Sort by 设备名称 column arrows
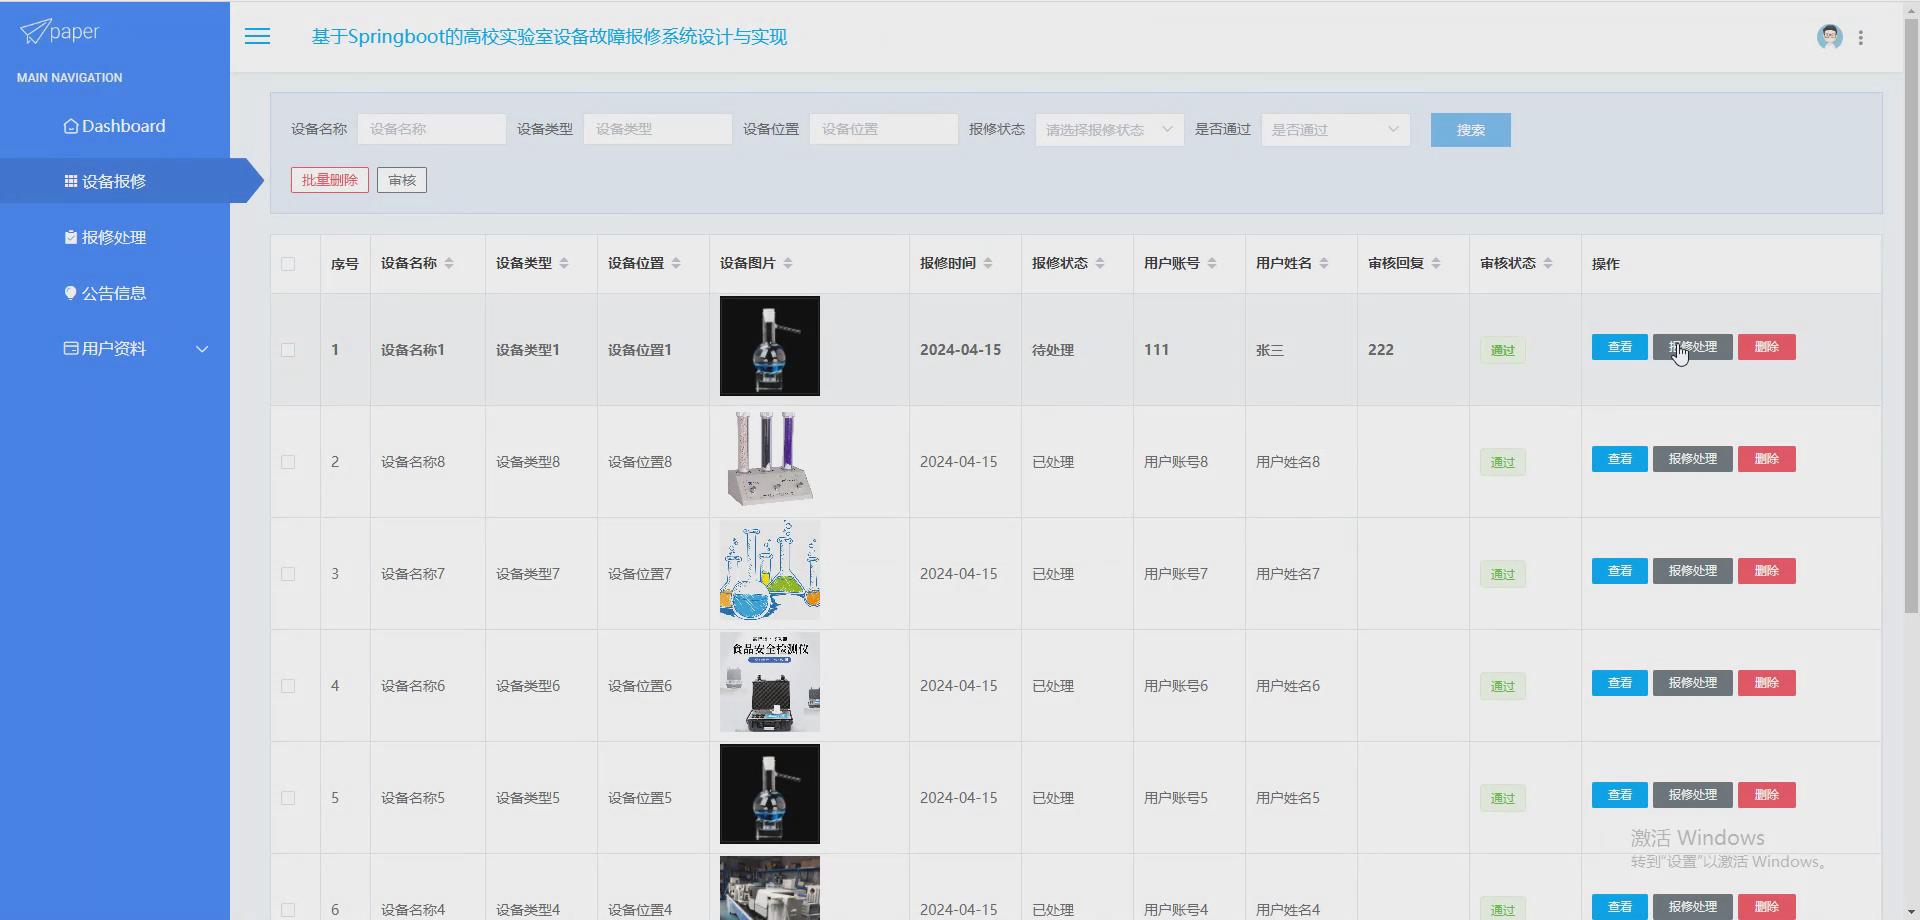The width and height of the screenshot is (1920, 920). tap(449, 263)
